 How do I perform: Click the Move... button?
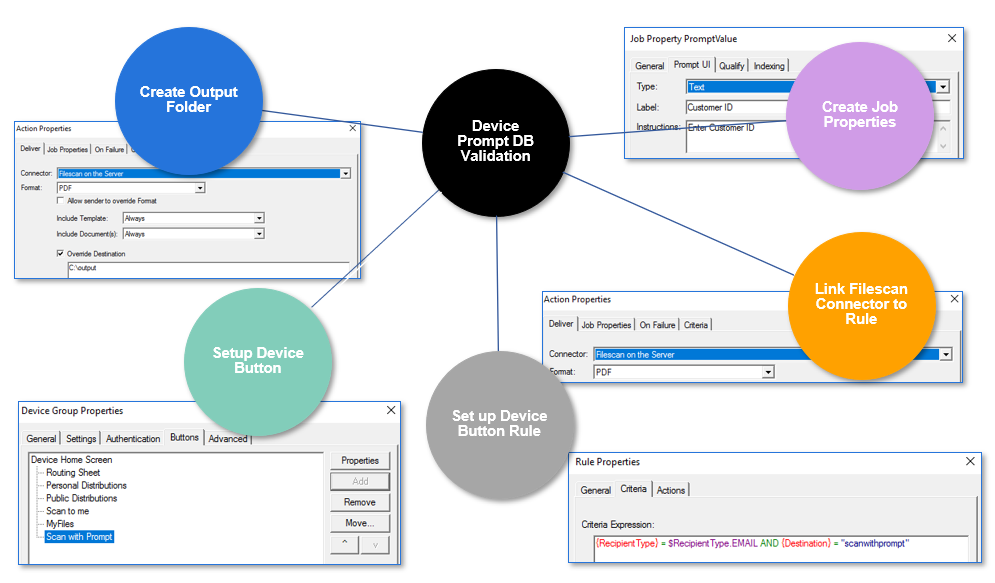coord(360,523)
